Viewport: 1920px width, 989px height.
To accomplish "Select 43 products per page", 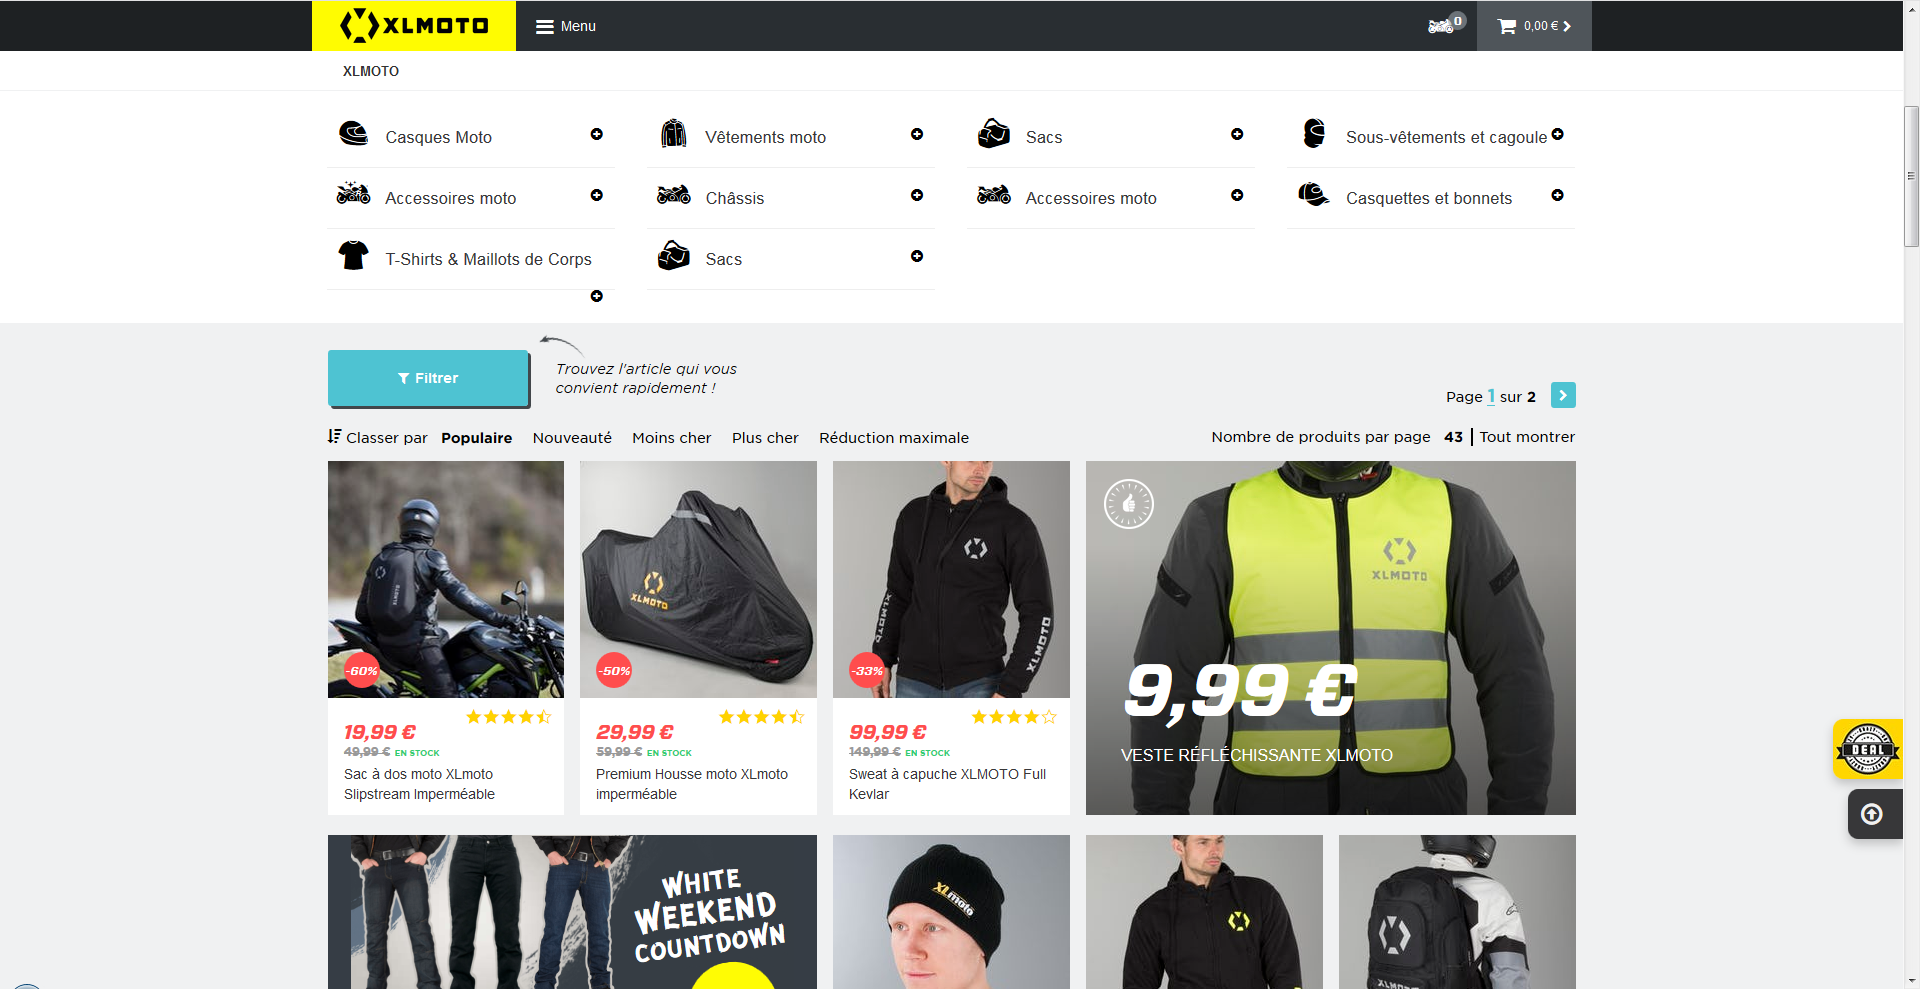I will pos(1453,436).
